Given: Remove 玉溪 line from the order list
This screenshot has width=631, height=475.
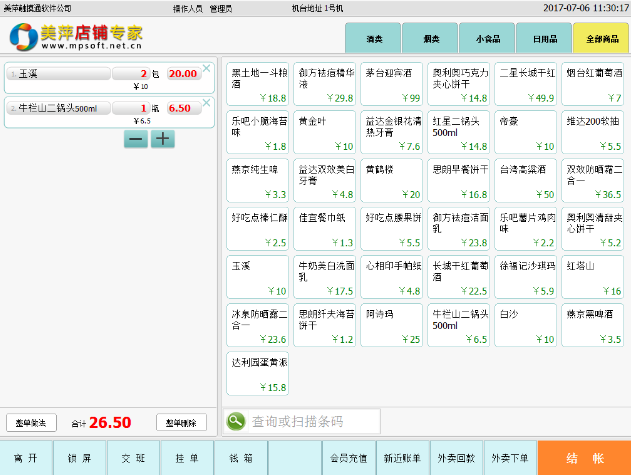Looking at the screenshot, I should tap(206, 68).
